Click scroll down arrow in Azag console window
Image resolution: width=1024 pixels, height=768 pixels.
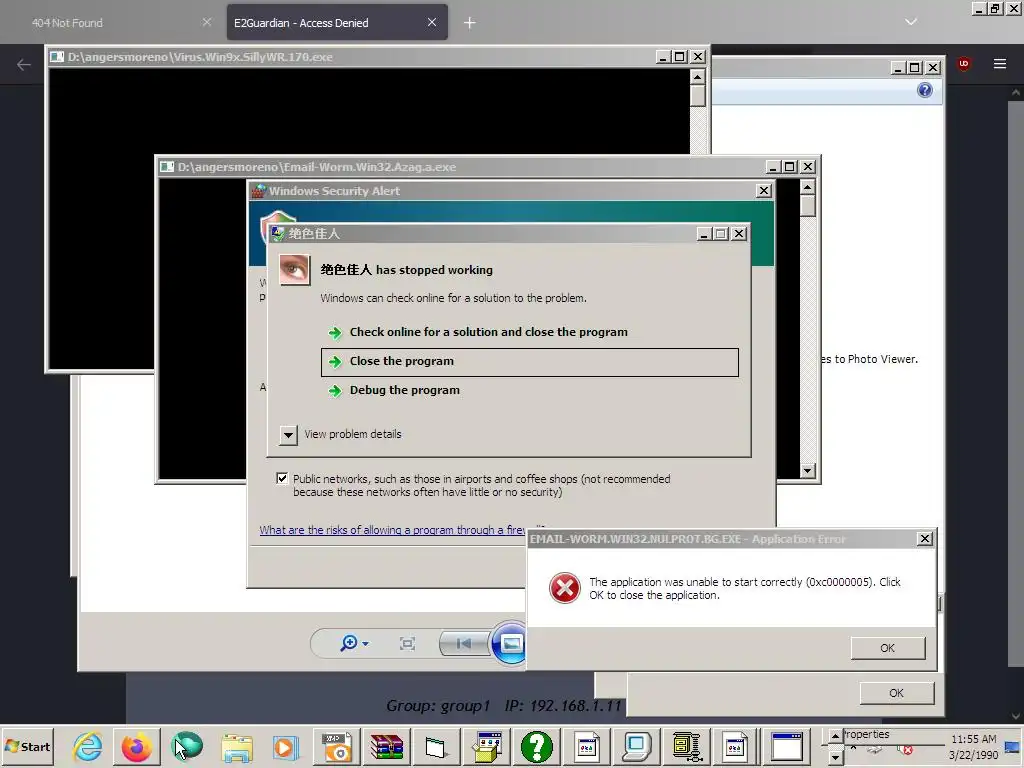(808, 471)
